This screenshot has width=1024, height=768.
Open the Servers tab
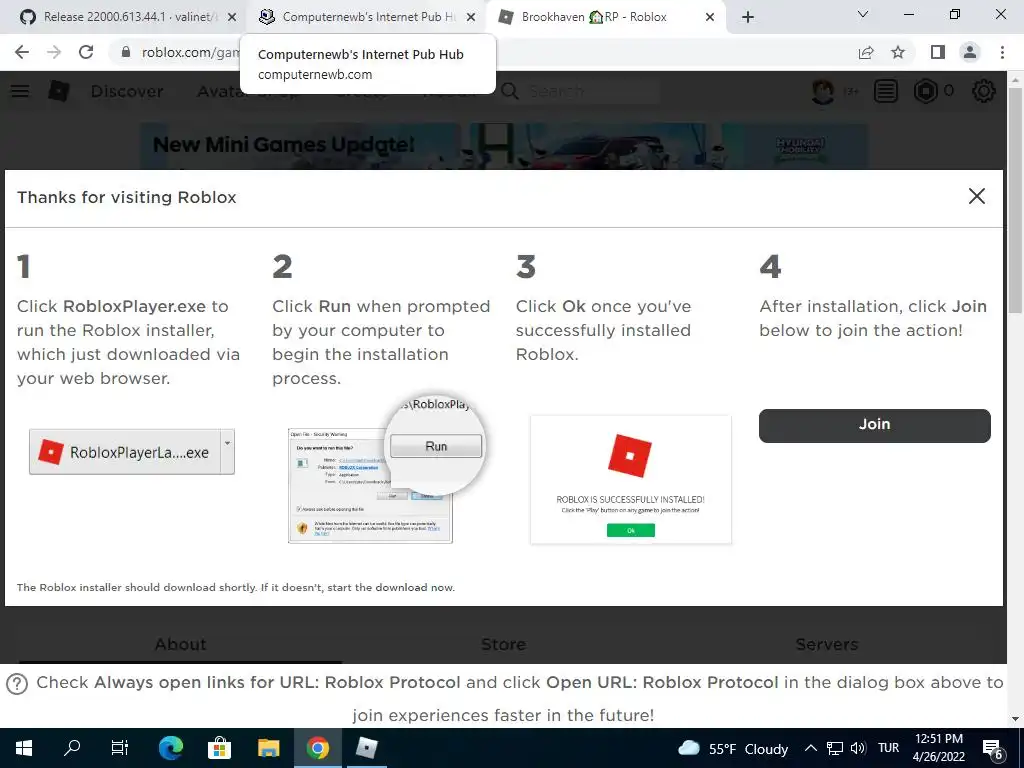point(827,645)
